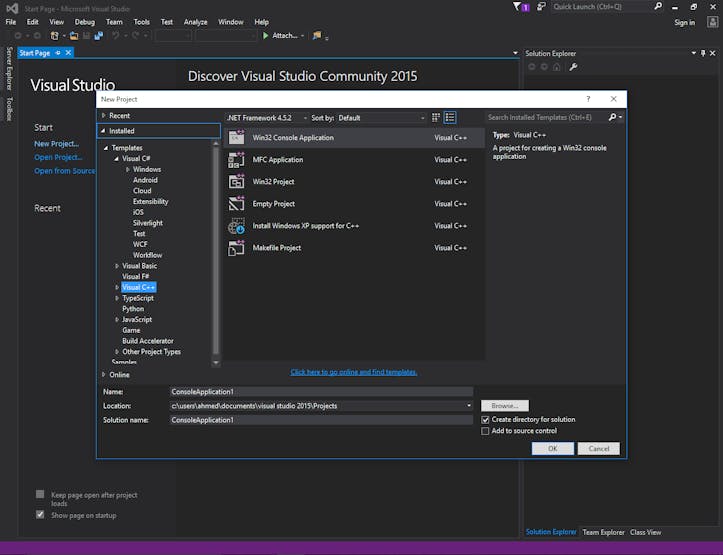Click the MFC Application template icon

click(237, 159)
